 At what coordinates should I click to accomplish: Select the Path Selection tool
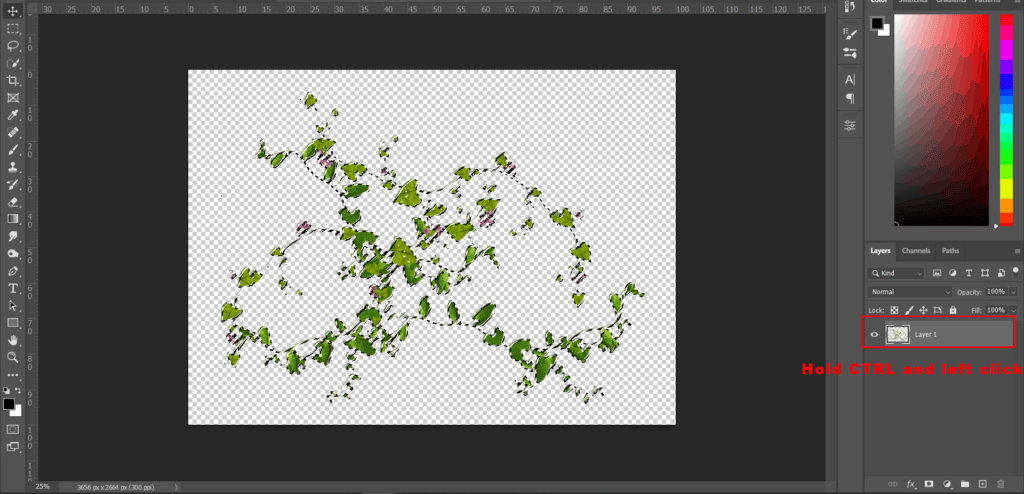point(12,305)
